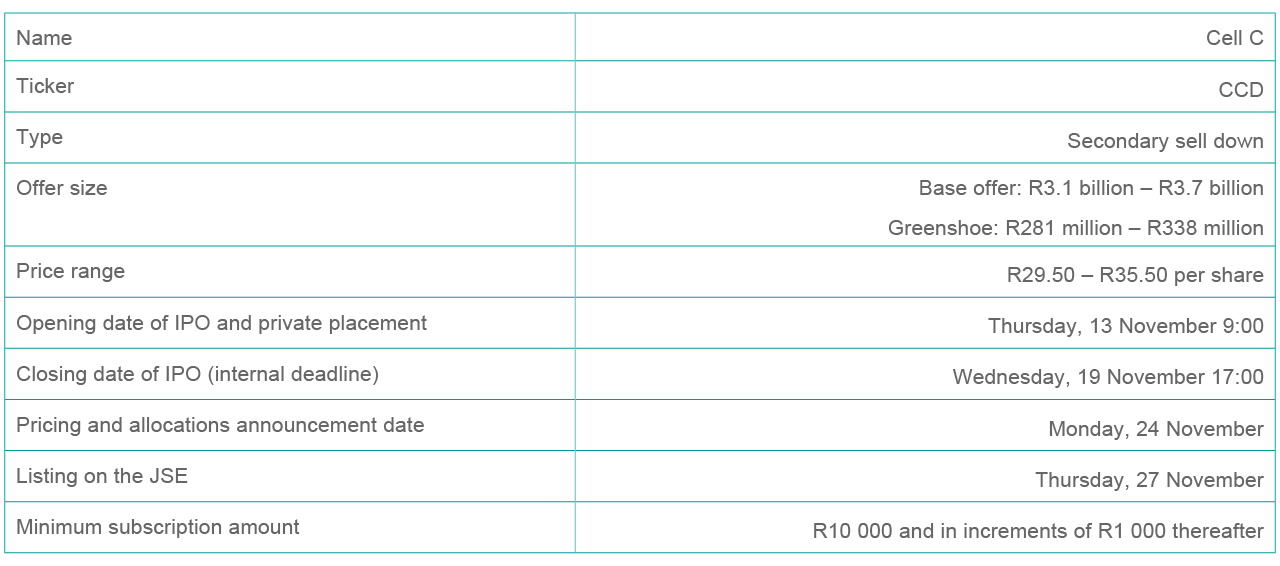Click the Greenshoe R281 million line
The width and height of the screenshot is (1280, 566).
click(1075, 228)
